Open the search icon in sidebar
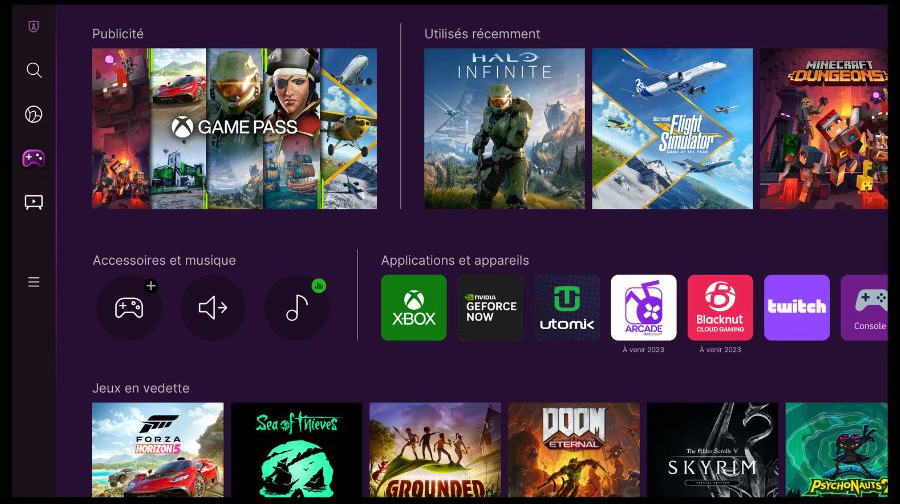900x504 pixels. [x=34, y=70]
